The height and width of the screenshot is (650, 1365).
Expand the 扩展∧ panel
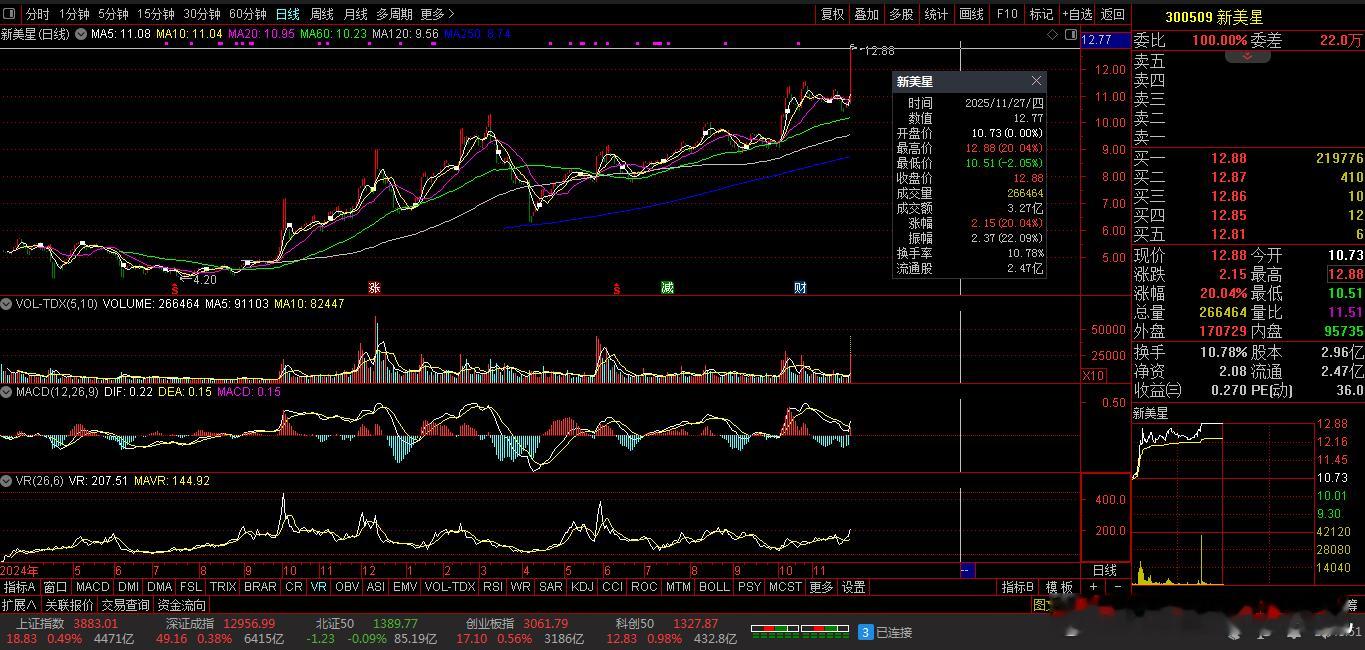coord(19,605)
